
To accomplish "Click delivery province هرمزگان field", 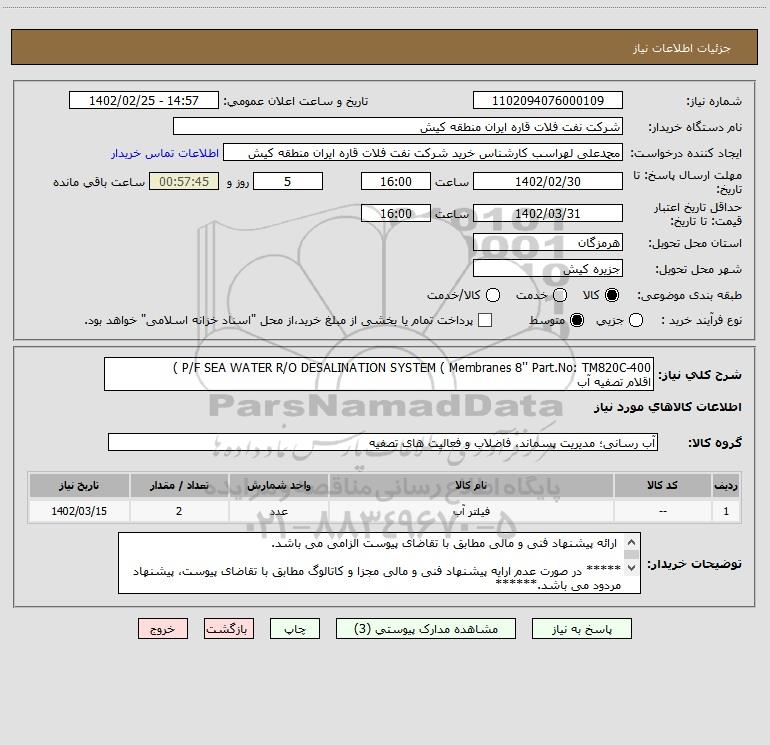I will coord(548,243).
